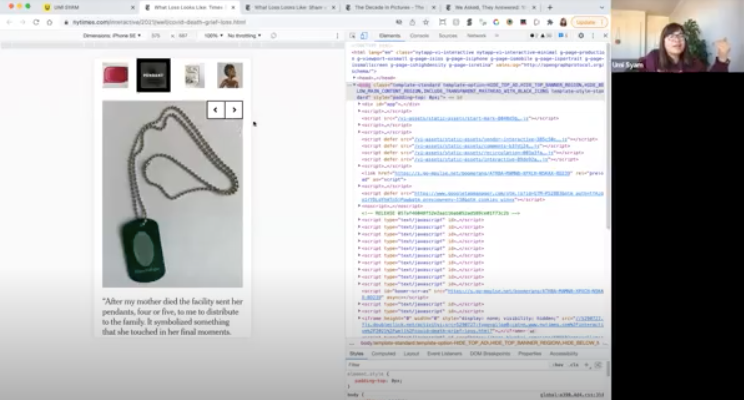Switch to Event Listeners pane tab
Viewport: 744px width, 400px height.
pyautogui.click(x=445, y=353)
